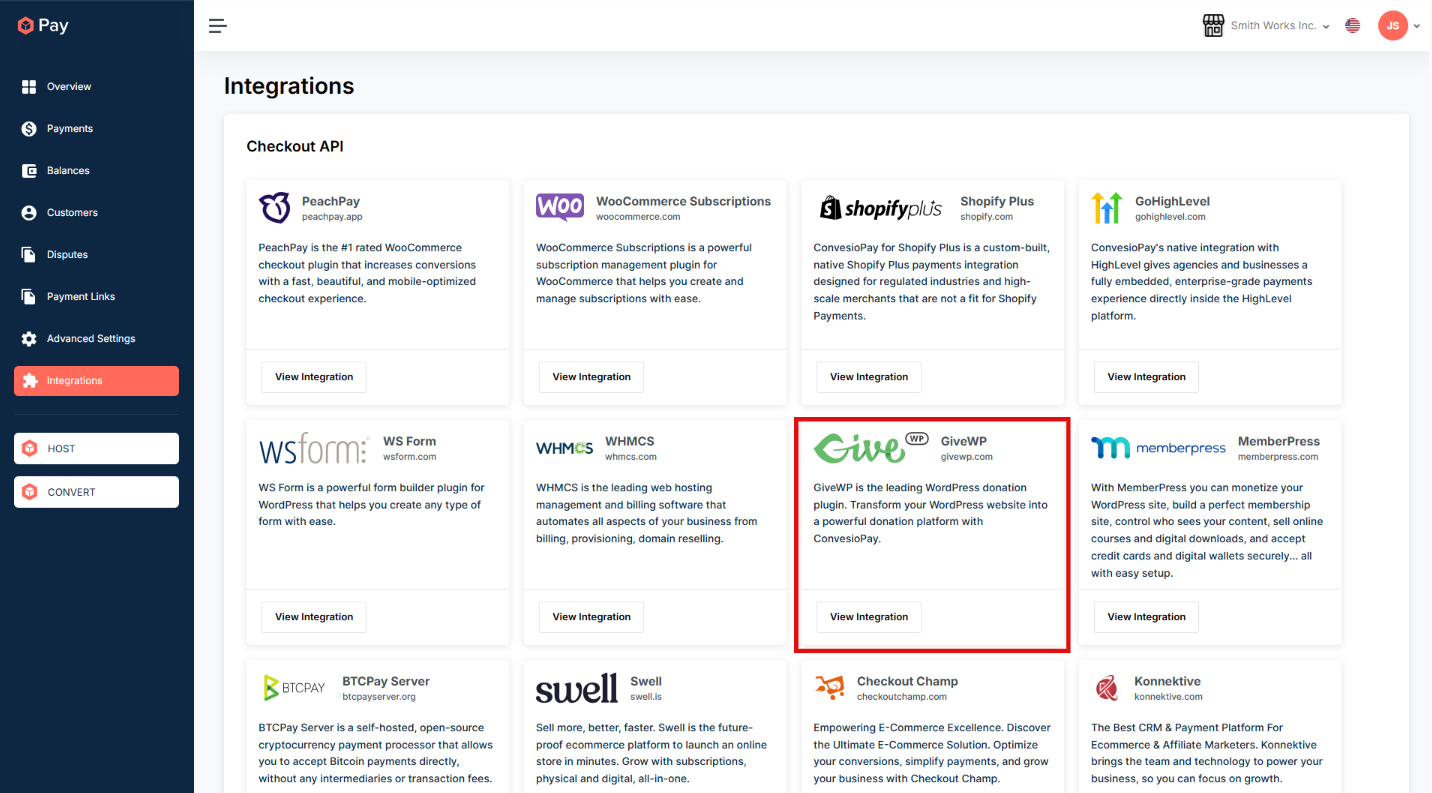Click the Pay logo in sidebar
The height and width of the screenshot is (793, 1432).
coord(43,26)
